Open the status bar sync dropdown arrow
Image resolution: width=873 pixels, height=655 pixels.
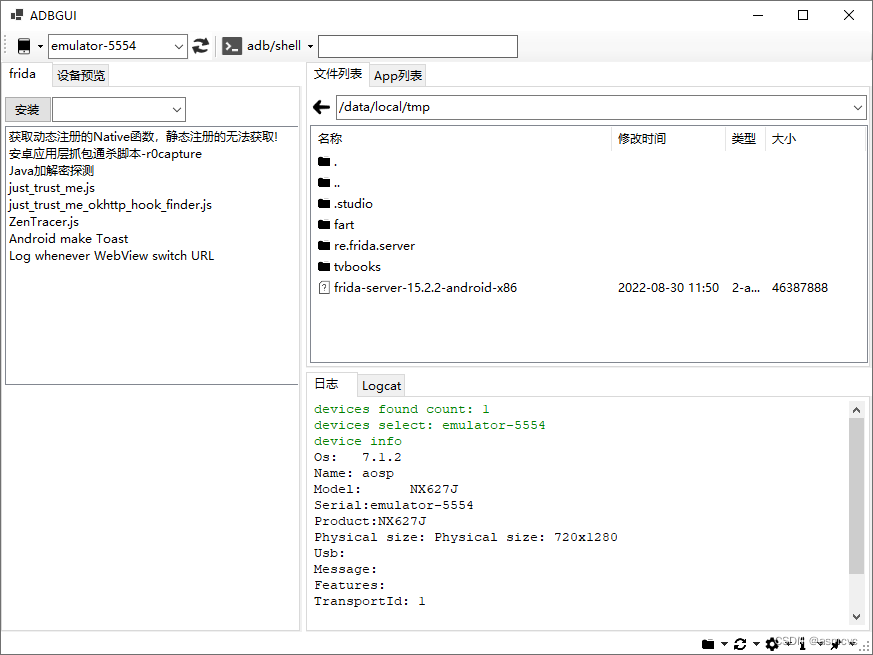click(756, 644)
